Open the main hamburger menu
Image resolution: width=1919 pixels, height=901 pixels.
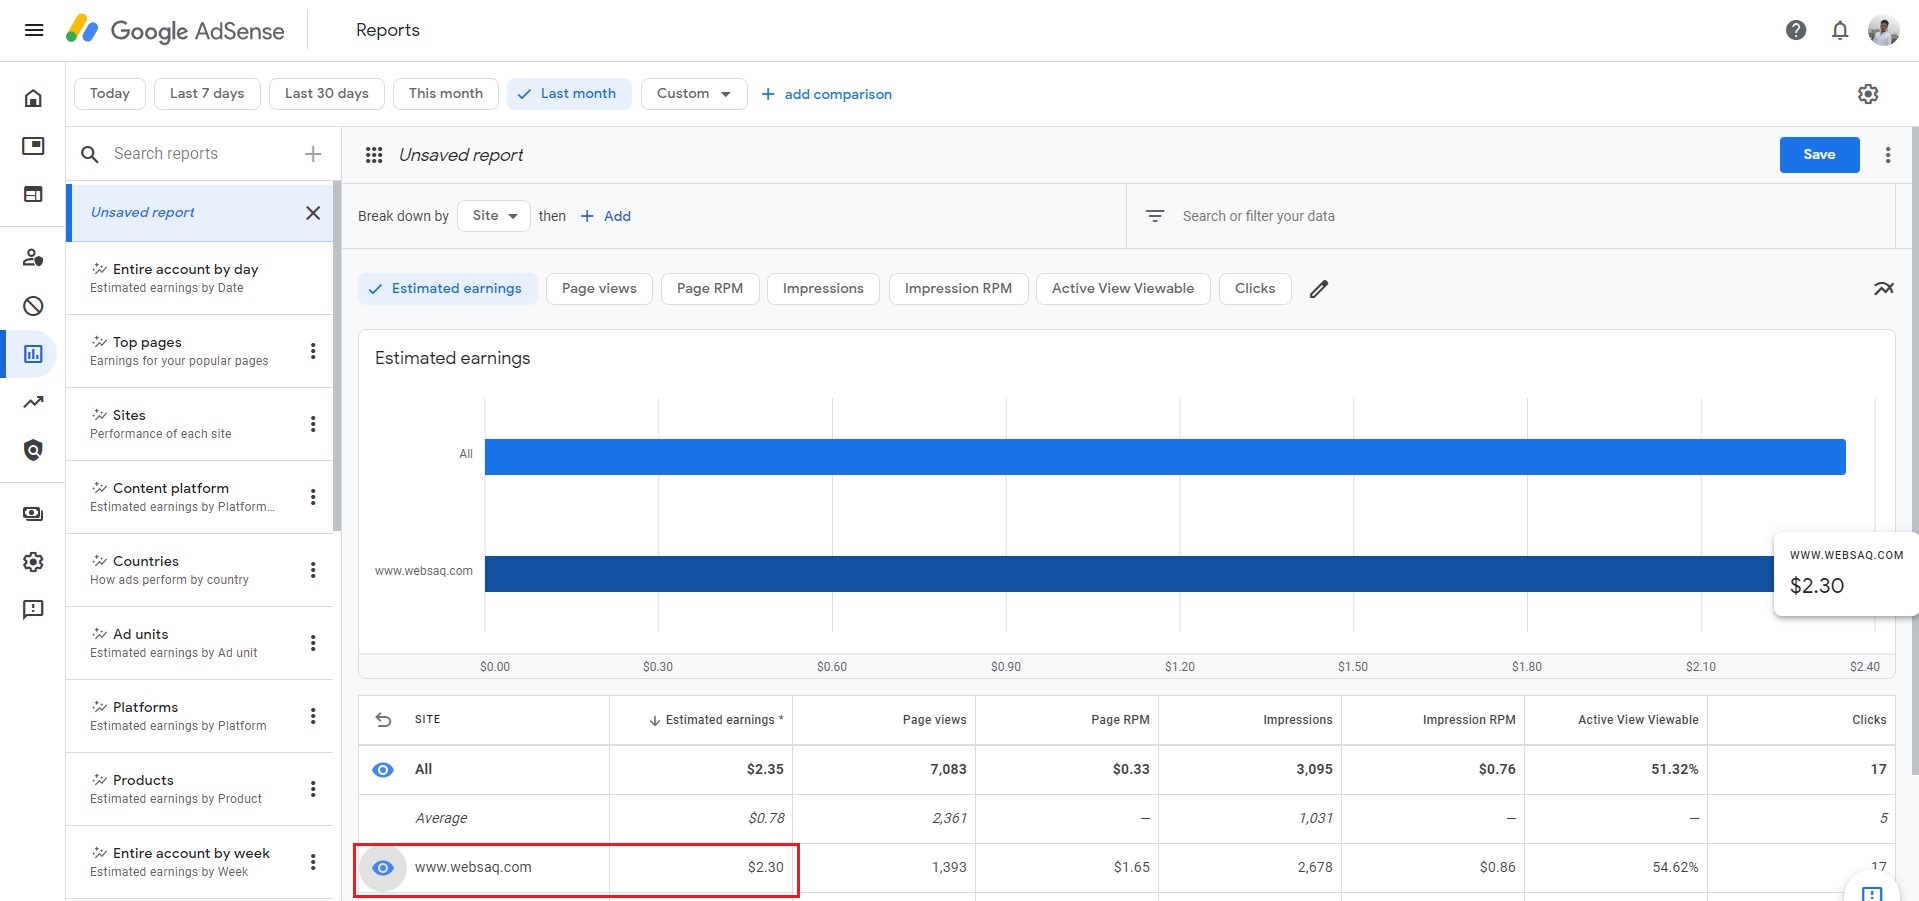click(x=34, y=30)
